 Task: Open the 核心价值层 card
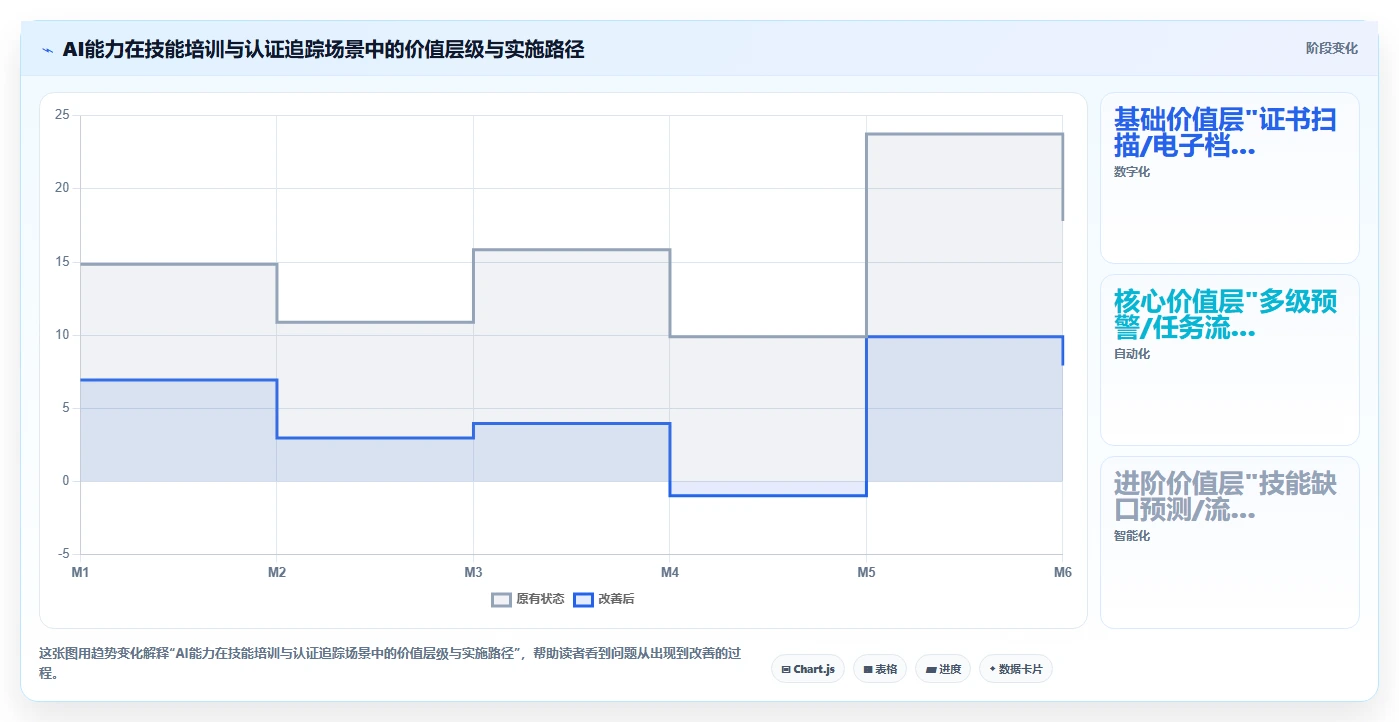(1230, 360)
